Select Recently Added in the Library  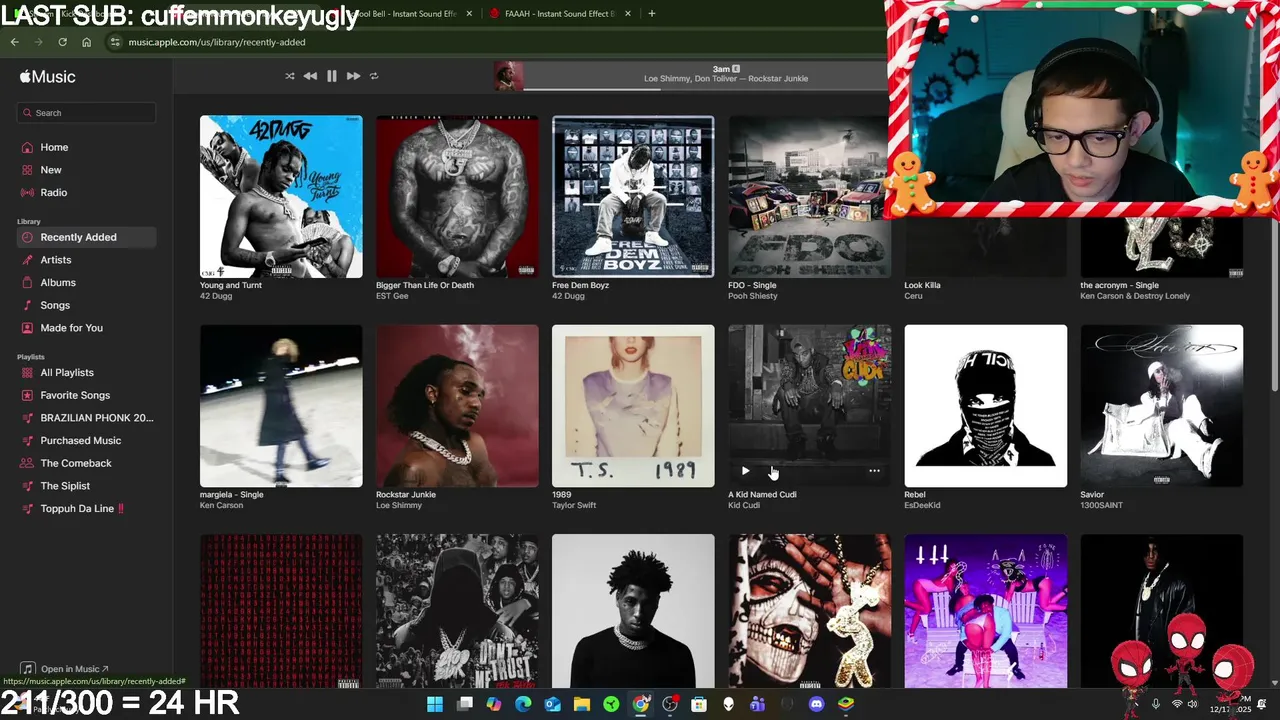click(x=86, y=237)
